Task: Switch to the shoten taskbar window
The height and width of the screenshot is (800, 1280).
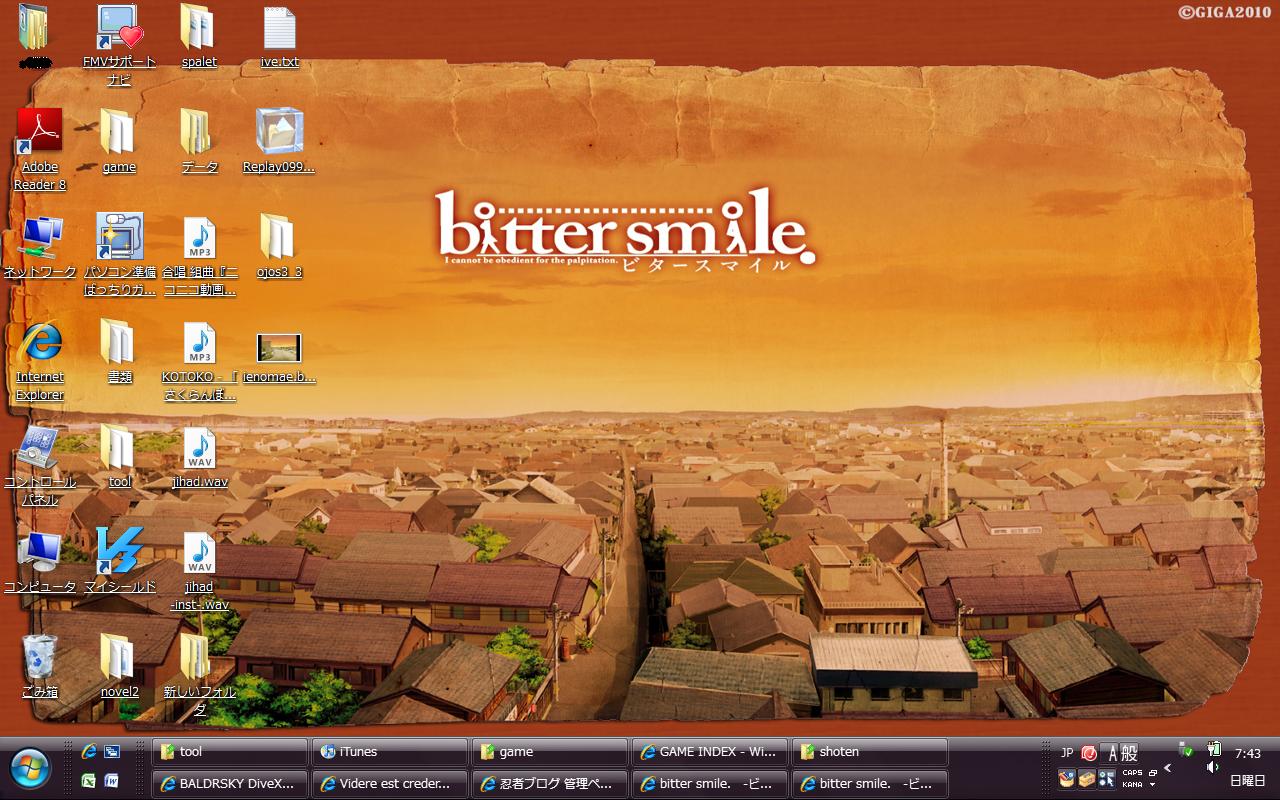Action: pos(870,752)
